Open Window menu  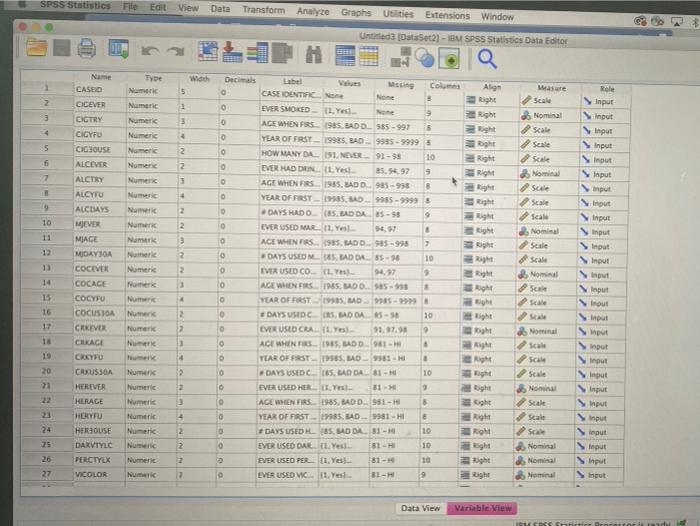[497, 17]
